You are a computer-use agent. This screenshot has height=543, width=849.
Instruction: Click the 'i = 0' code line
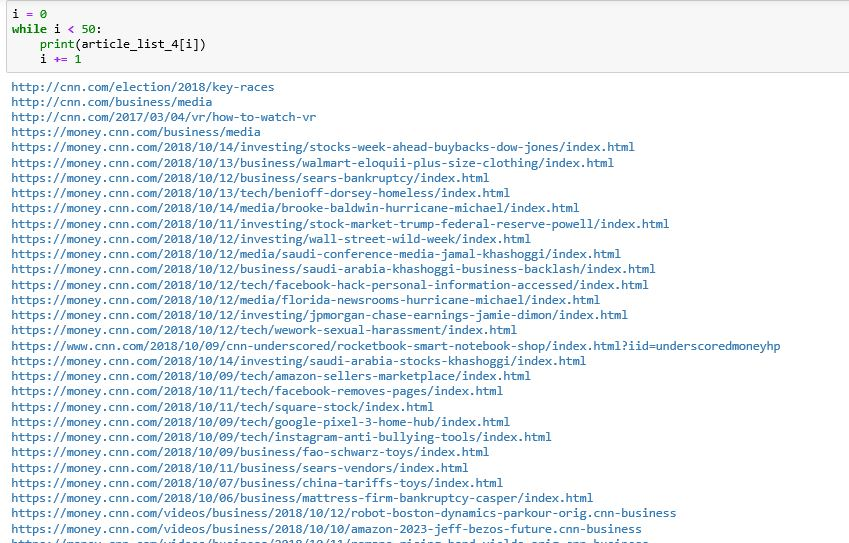(29, 14)
